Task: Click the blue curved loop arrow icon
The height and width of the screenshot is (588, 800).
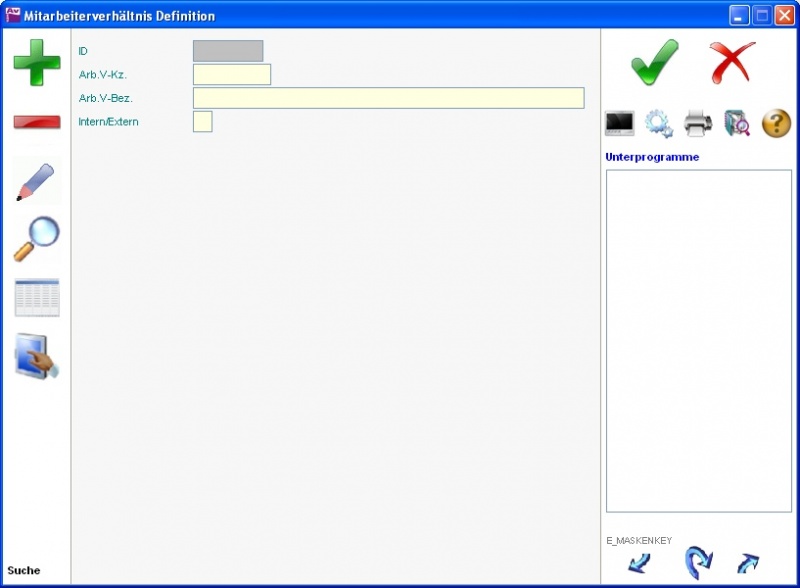Action: click(696, 564)
